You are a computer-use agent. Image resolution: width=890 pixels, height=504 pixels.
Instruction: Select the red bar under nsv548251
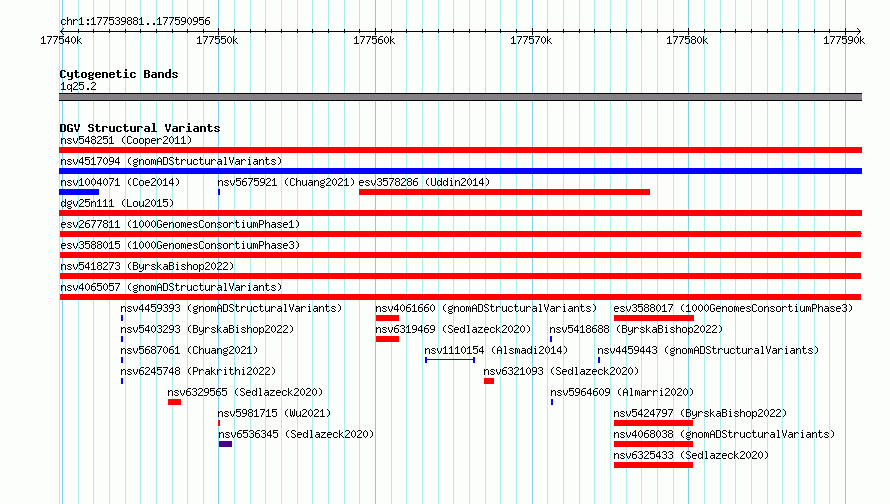point(460,150)
